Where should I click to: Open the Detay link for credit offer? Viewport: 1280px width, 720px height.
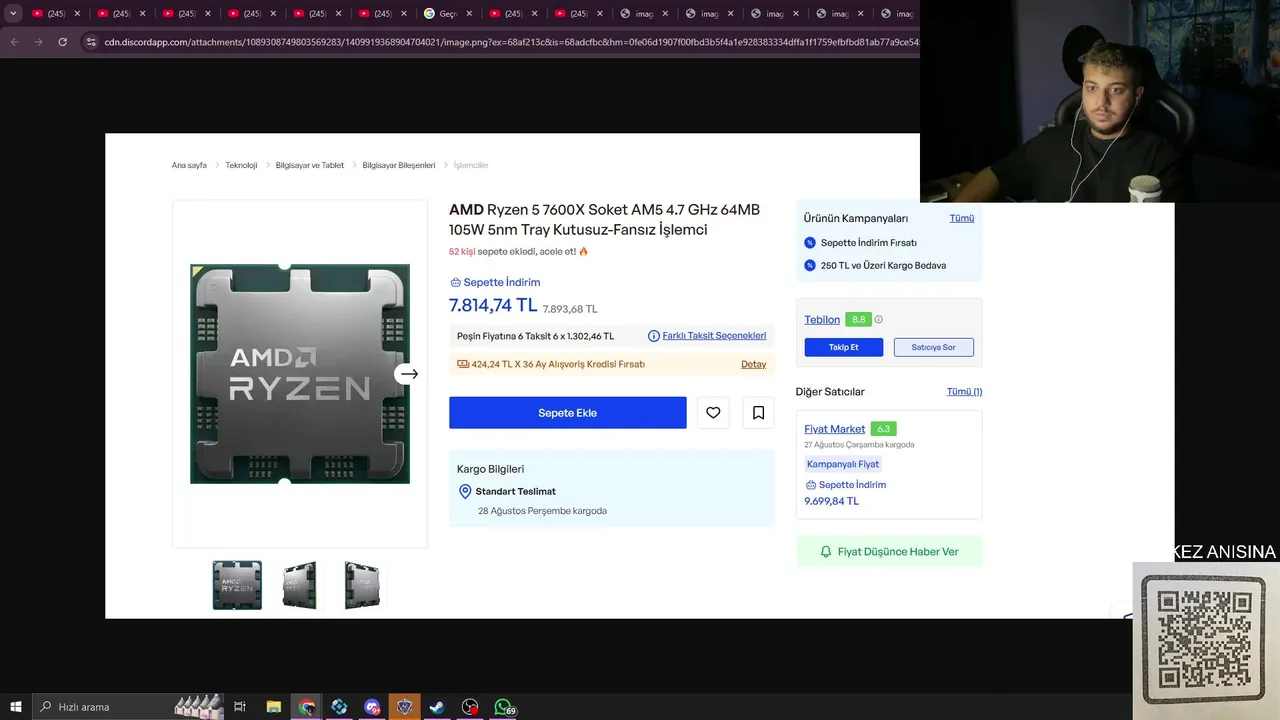753,364
